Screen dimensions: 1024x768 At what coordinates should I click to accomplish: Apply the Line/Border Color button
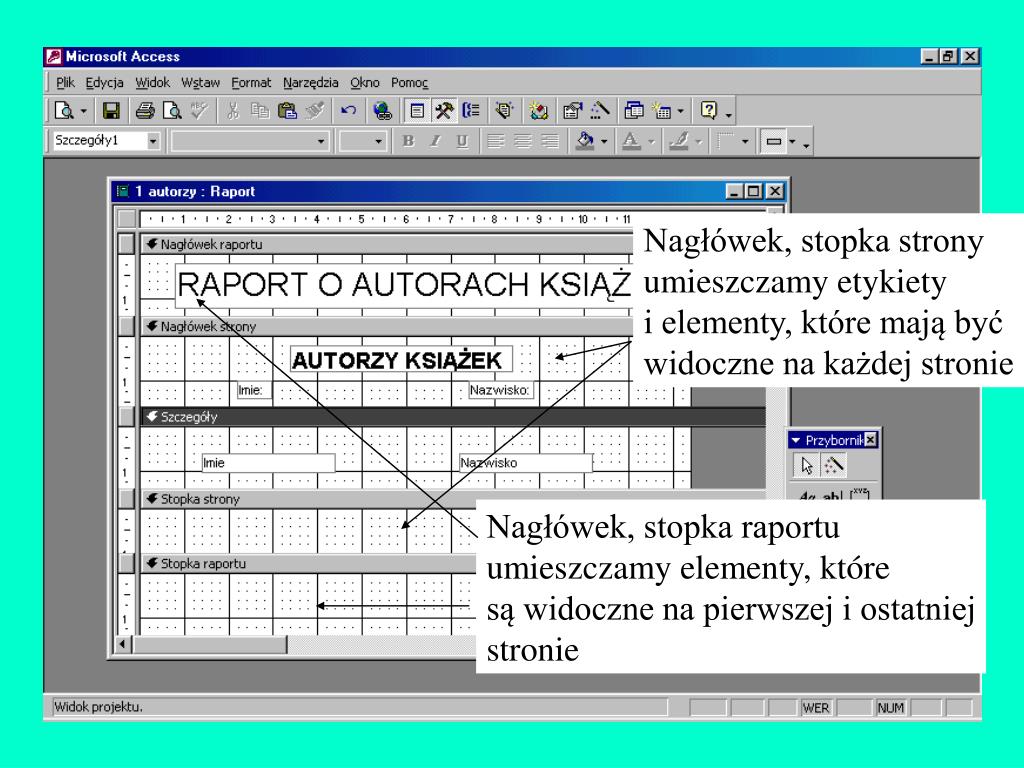click(679, 141)
